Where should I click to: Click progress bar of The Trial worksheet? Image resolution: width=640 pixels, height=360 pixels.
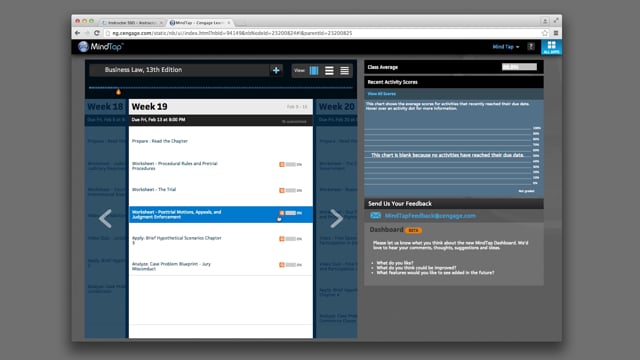[291, 190]
